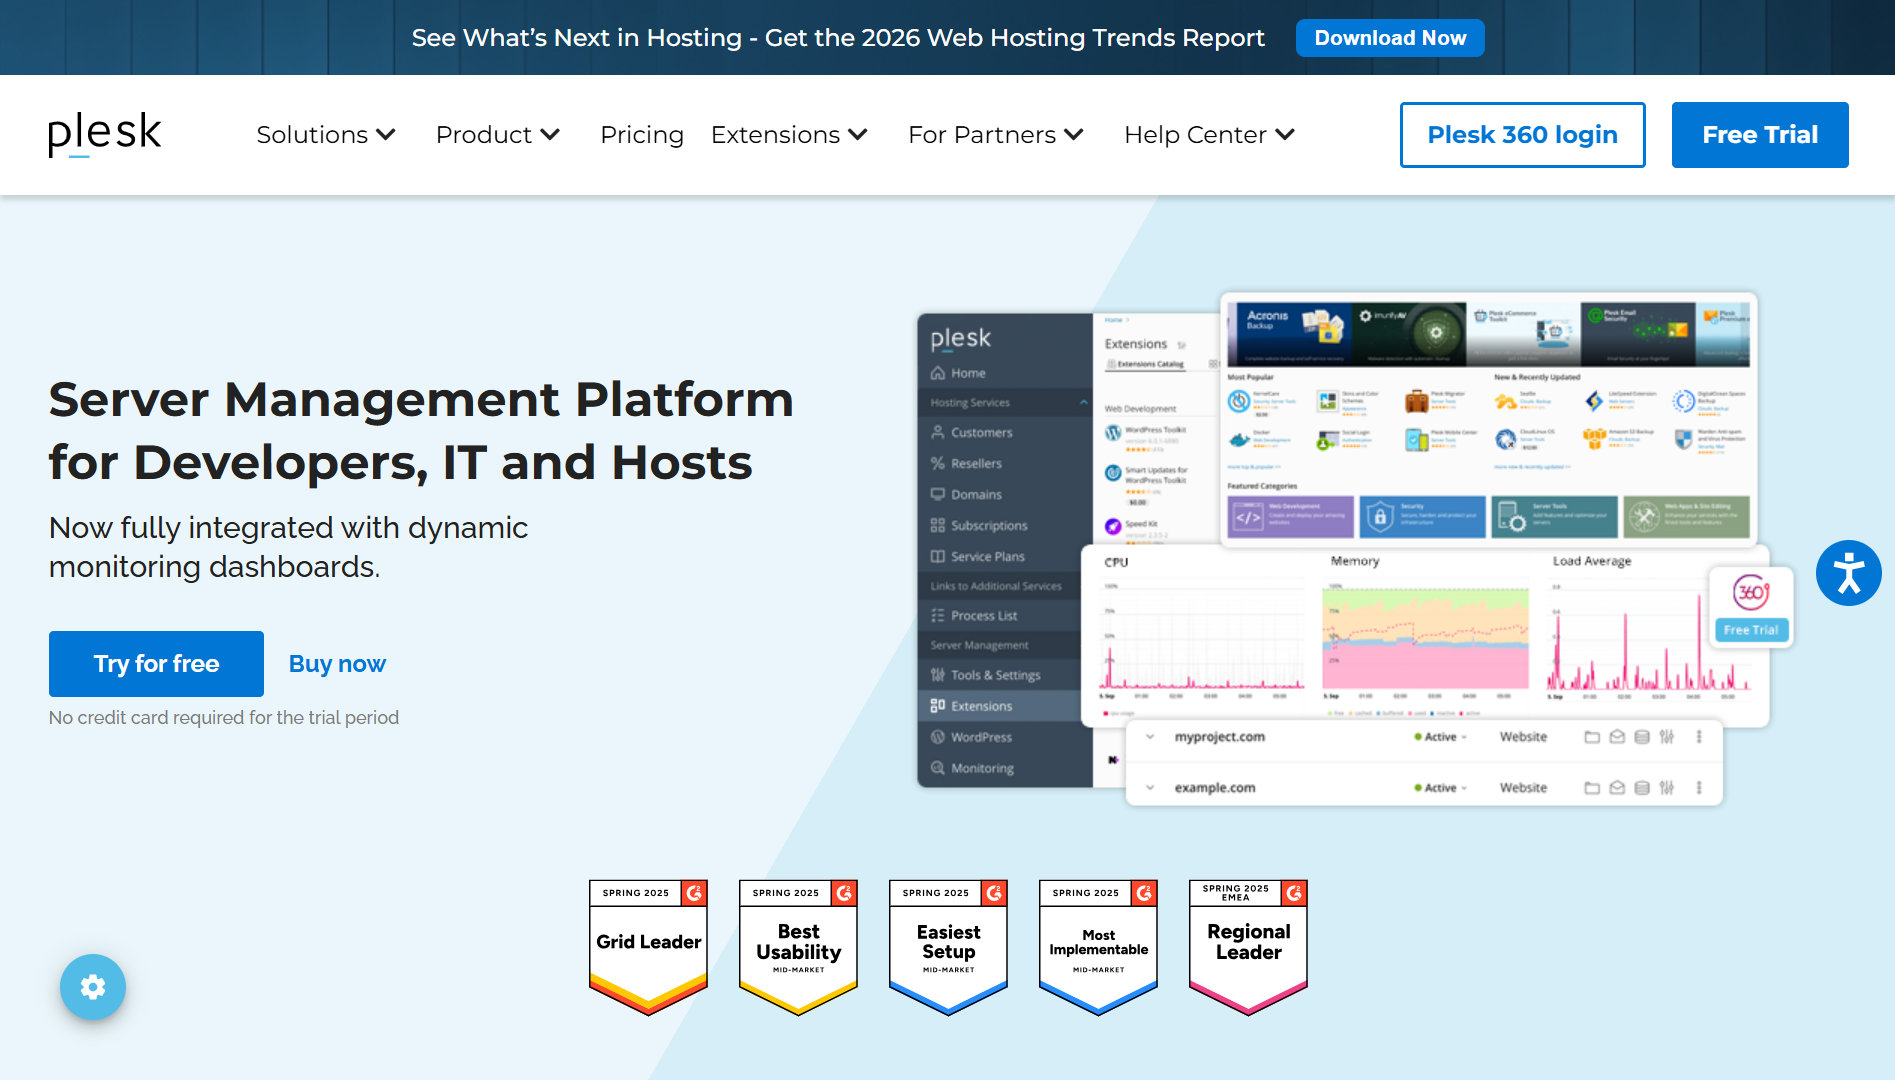Viewport: 1895px width, 1080px height.
Task: Open the Help Center dropdown
Action: [1209, 135]
